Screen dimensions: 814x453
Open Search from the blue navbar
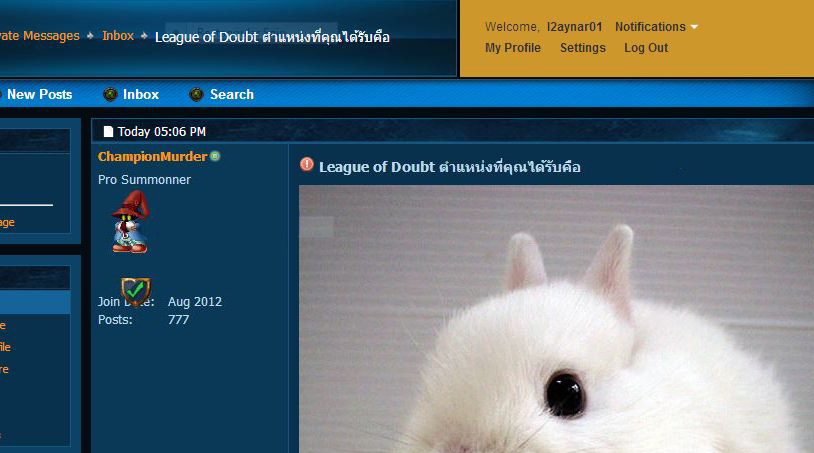pos(232,94)
